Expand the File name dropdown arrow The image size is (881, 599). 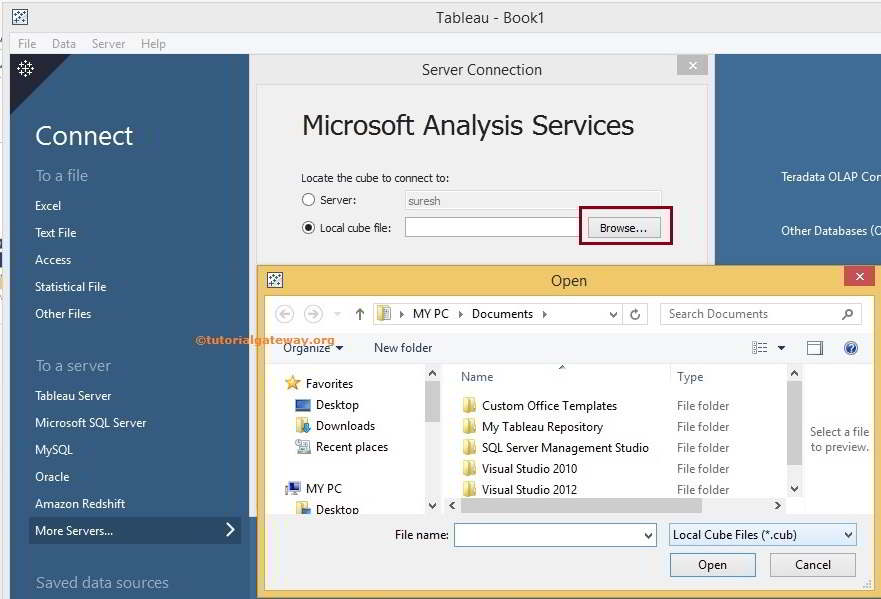[648, 536]
